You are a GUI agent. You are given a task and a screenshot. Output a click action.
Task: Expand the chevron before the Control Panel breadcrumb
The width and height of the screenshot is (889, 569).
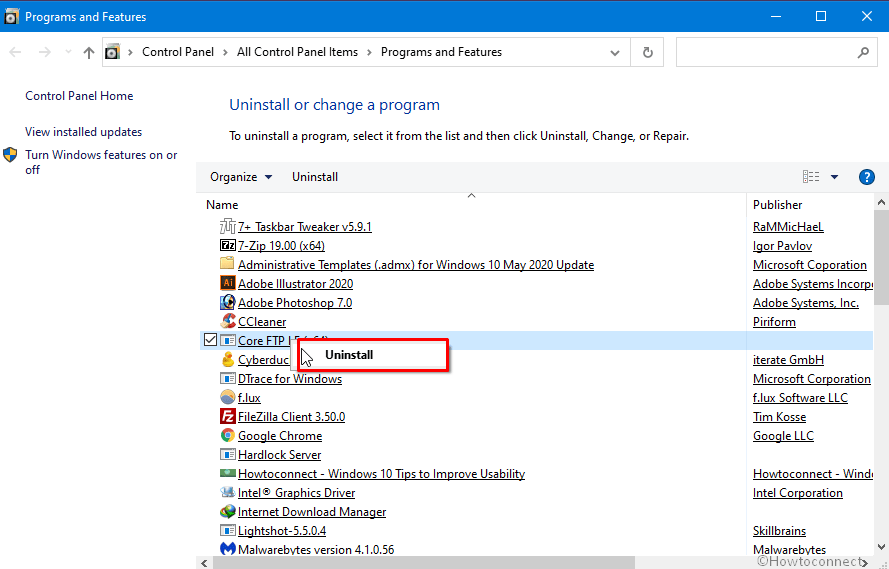coord(130,52)
